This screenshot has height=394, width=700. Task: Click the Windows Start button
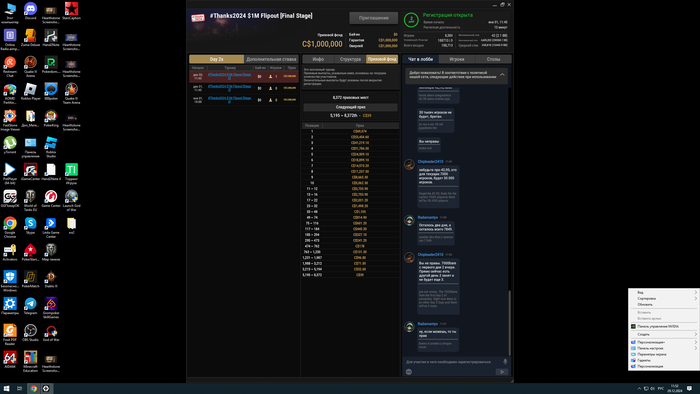[x=6, y=389]
